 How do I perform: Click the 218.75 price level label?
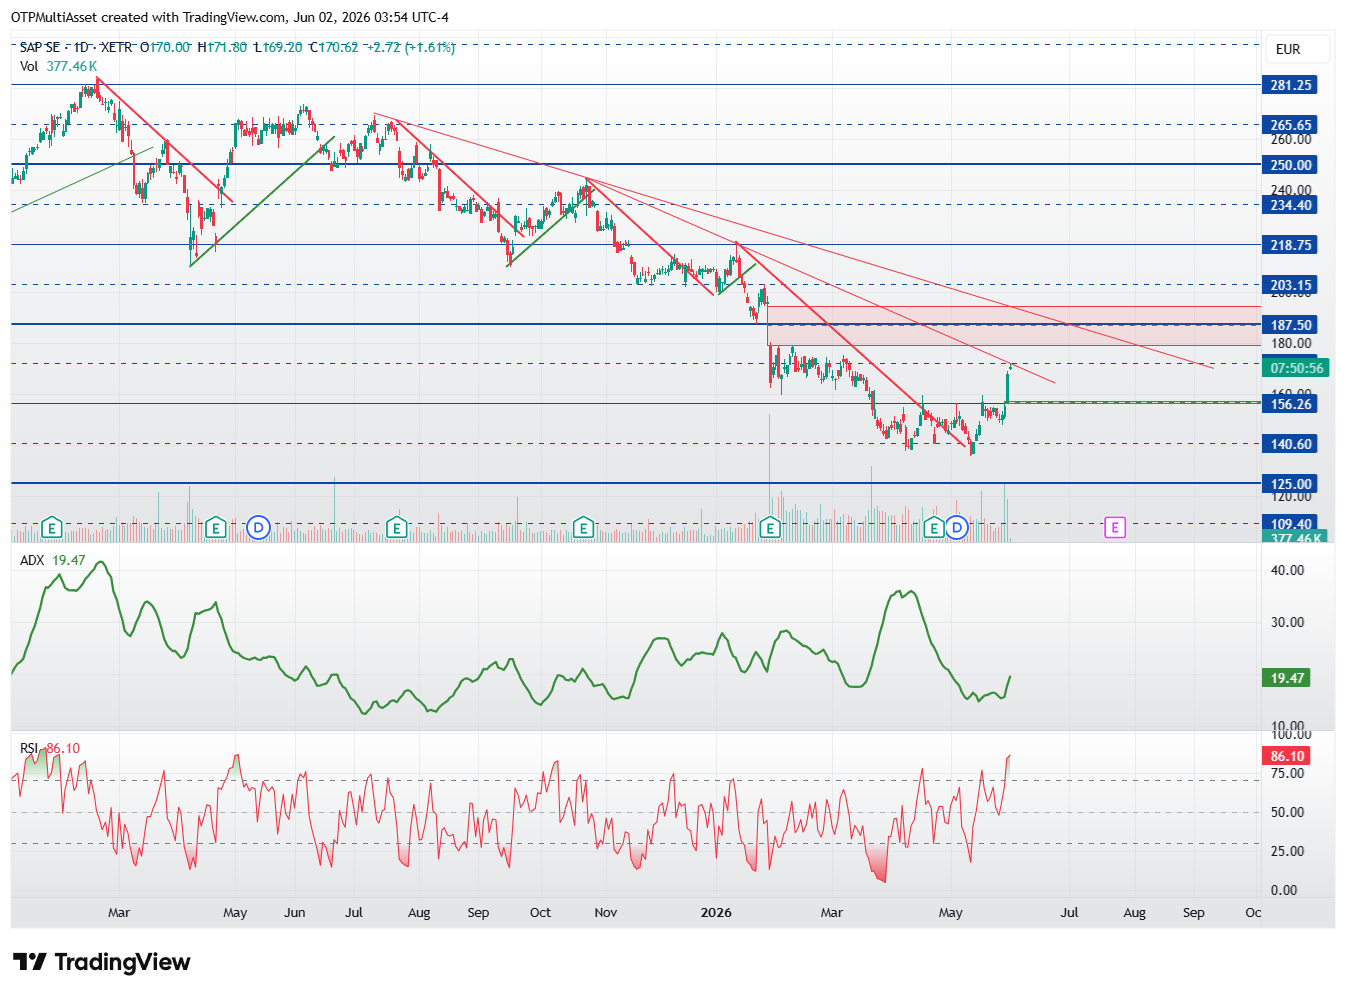coord(1290,245)
